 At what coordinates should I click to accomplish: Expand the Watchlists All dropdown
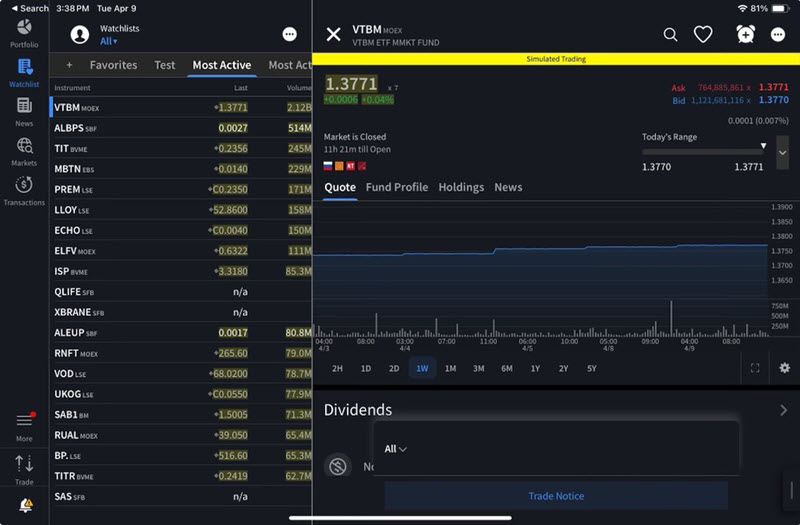109,41
